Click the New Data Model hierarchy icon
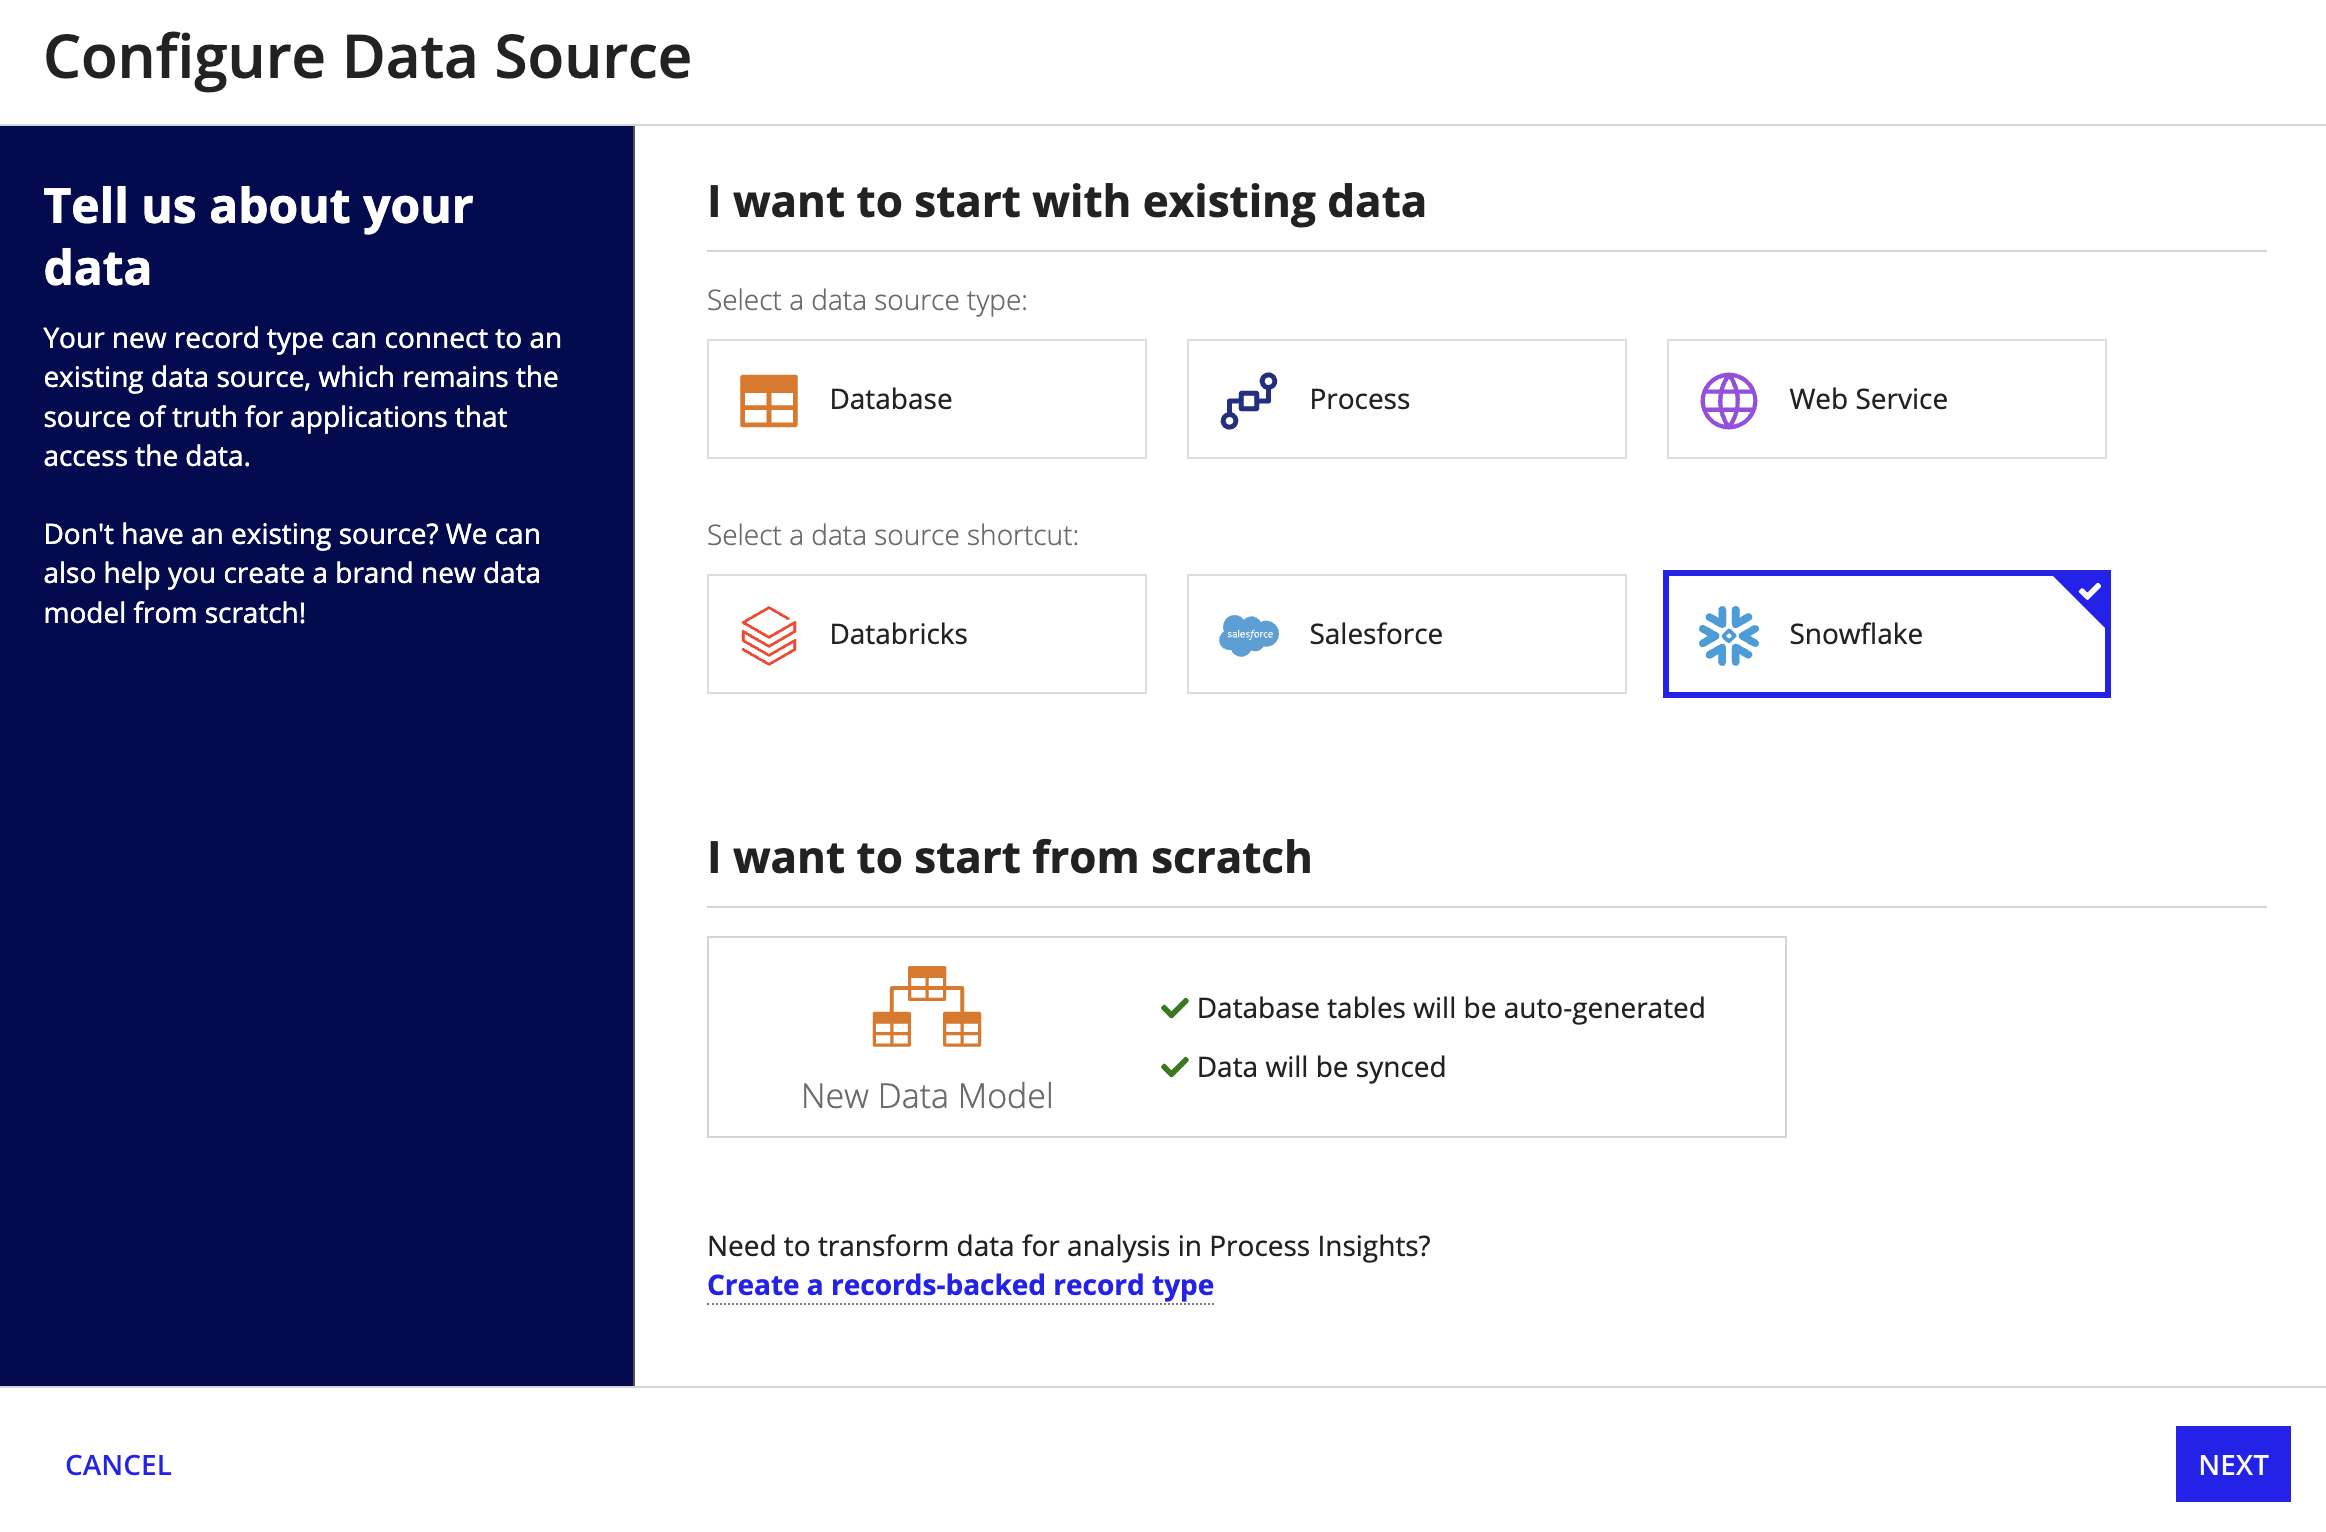The height and width of the screenshot is (1532, 2326). tap(926, 1006)
